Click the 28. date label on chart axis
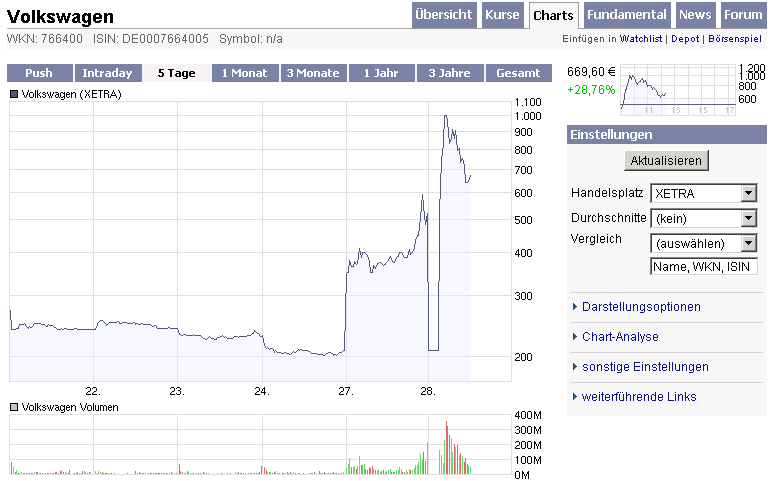The image size is (772, 481). coord(428,391)
